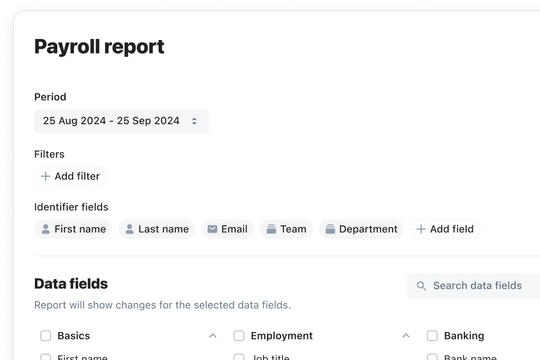Select the Team identifier chip
This screenshot has width=540, height=360.
point(286,229)
